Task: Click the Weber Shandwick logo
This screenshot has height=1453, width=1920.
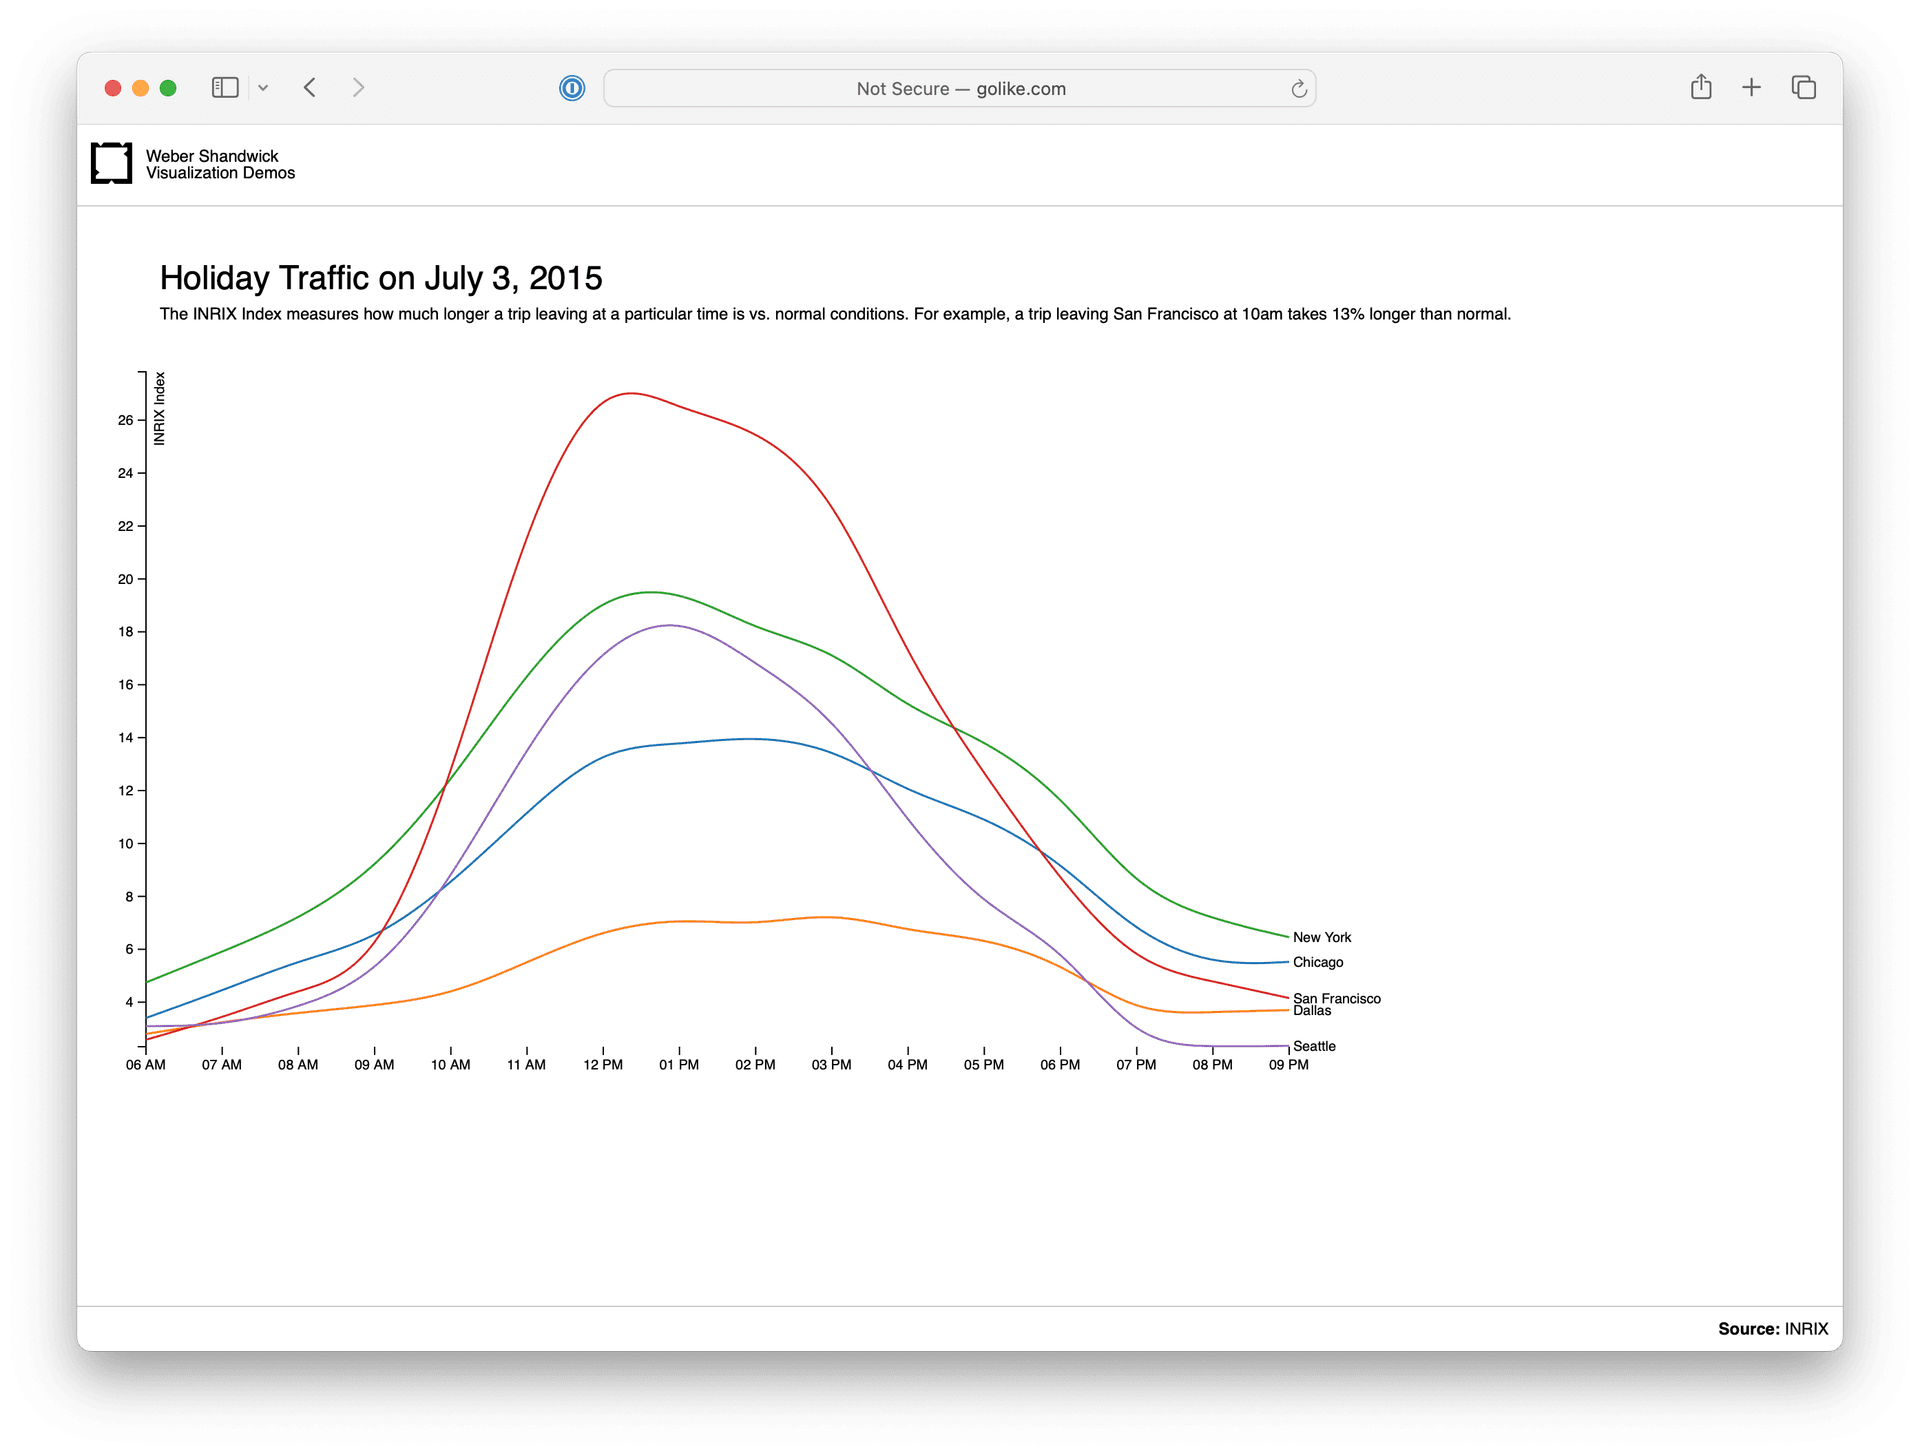Action: [111, 163]
